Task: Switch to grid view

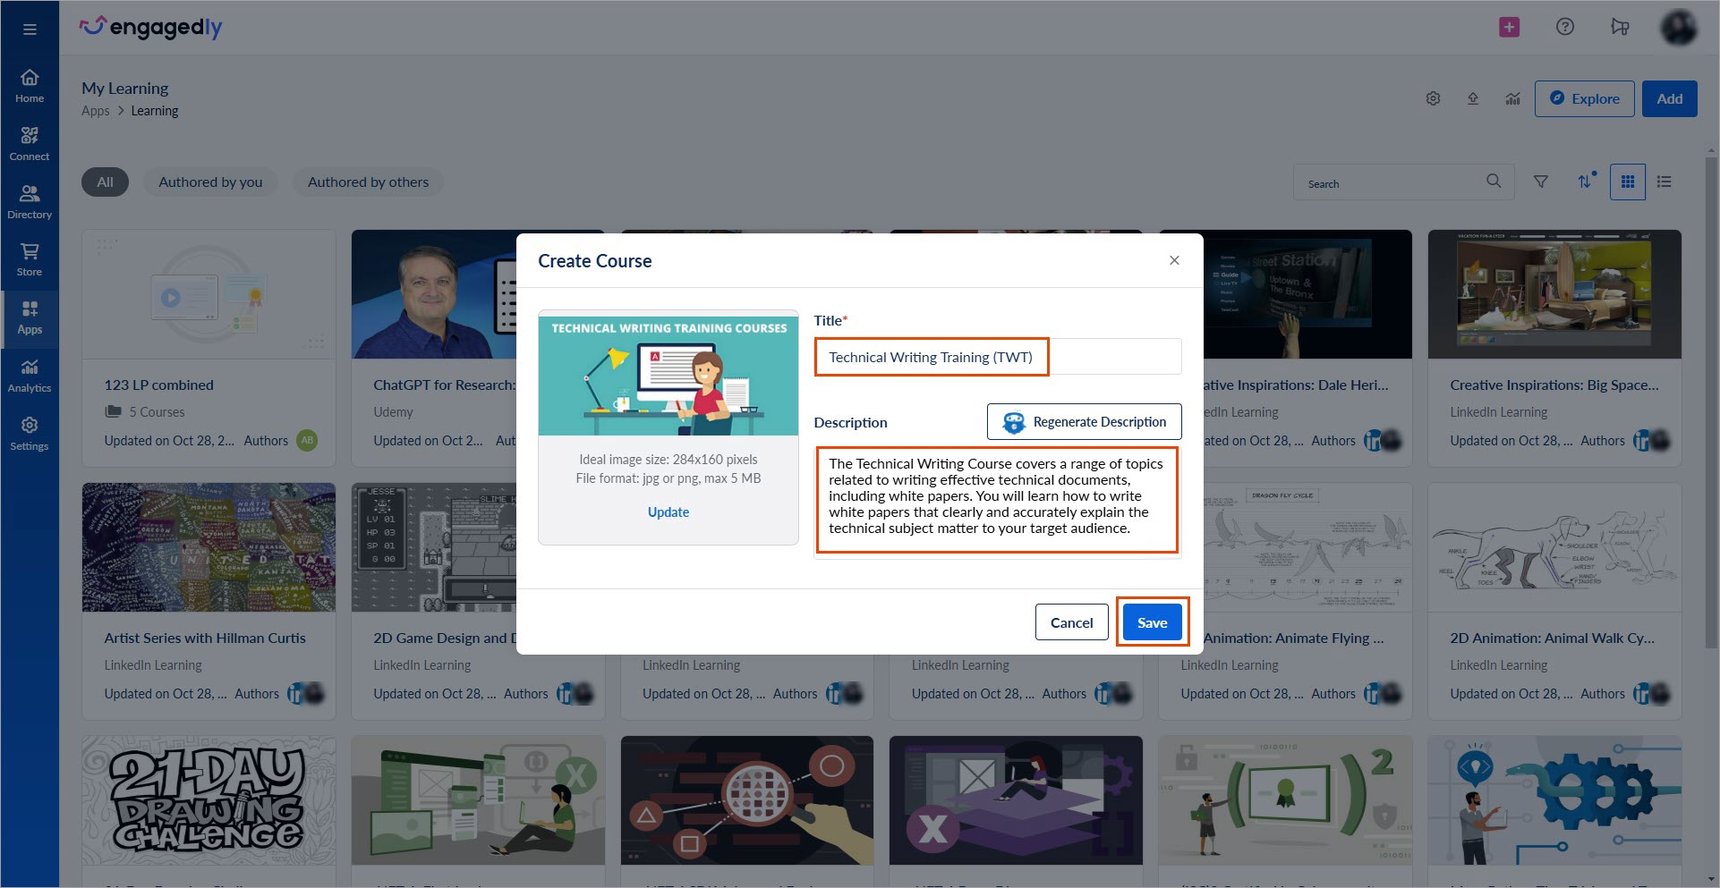Action: [x=1628, y=182]
